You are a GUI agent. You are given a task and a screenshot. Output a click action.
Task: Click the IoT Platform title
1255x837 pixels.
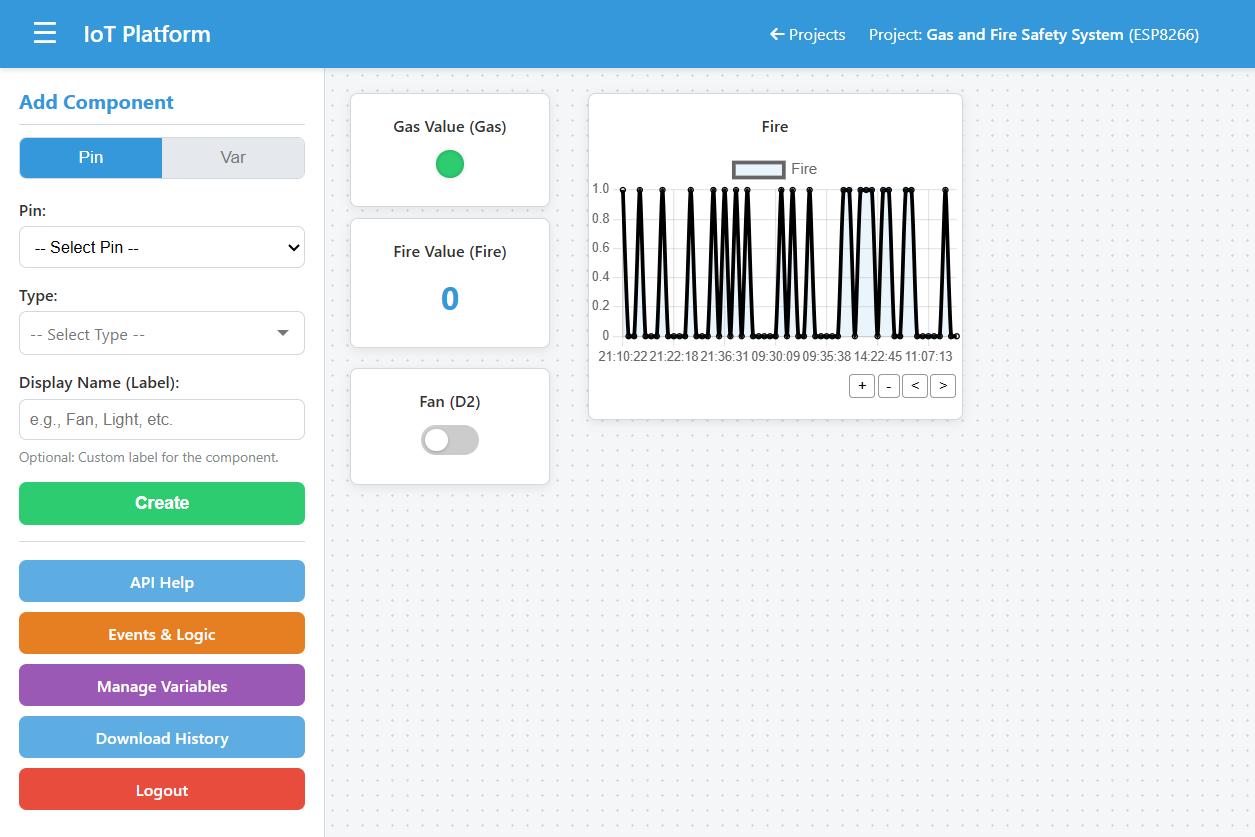(147, 34)
